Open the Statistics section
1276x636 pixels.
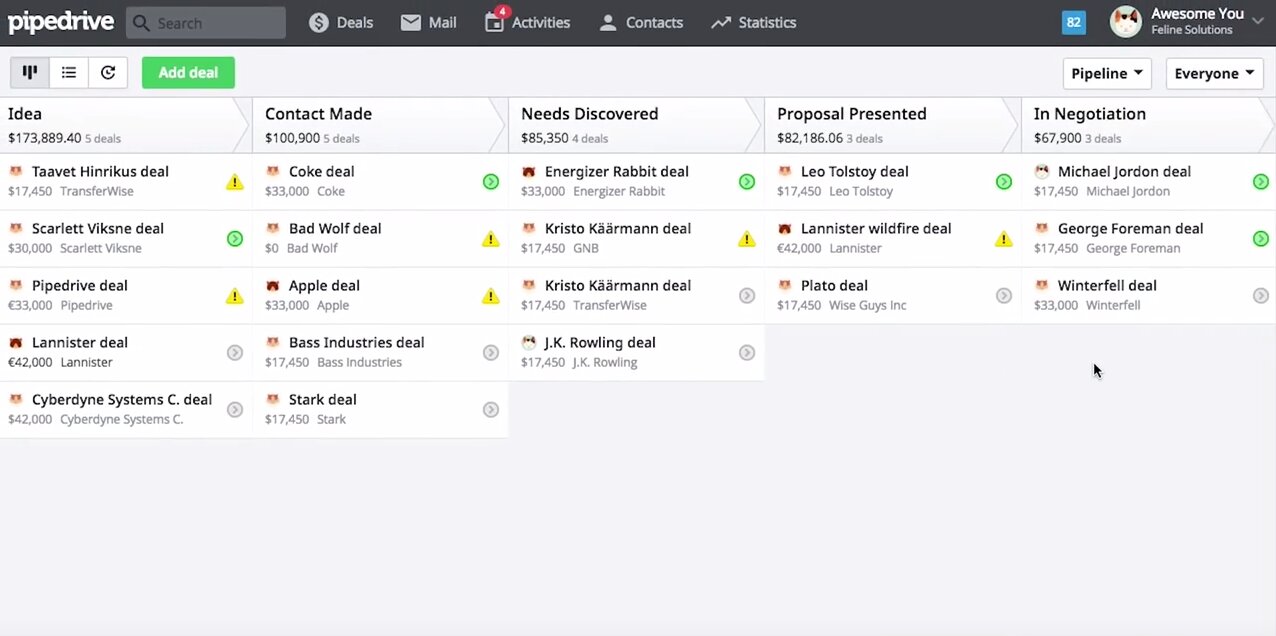753,22
